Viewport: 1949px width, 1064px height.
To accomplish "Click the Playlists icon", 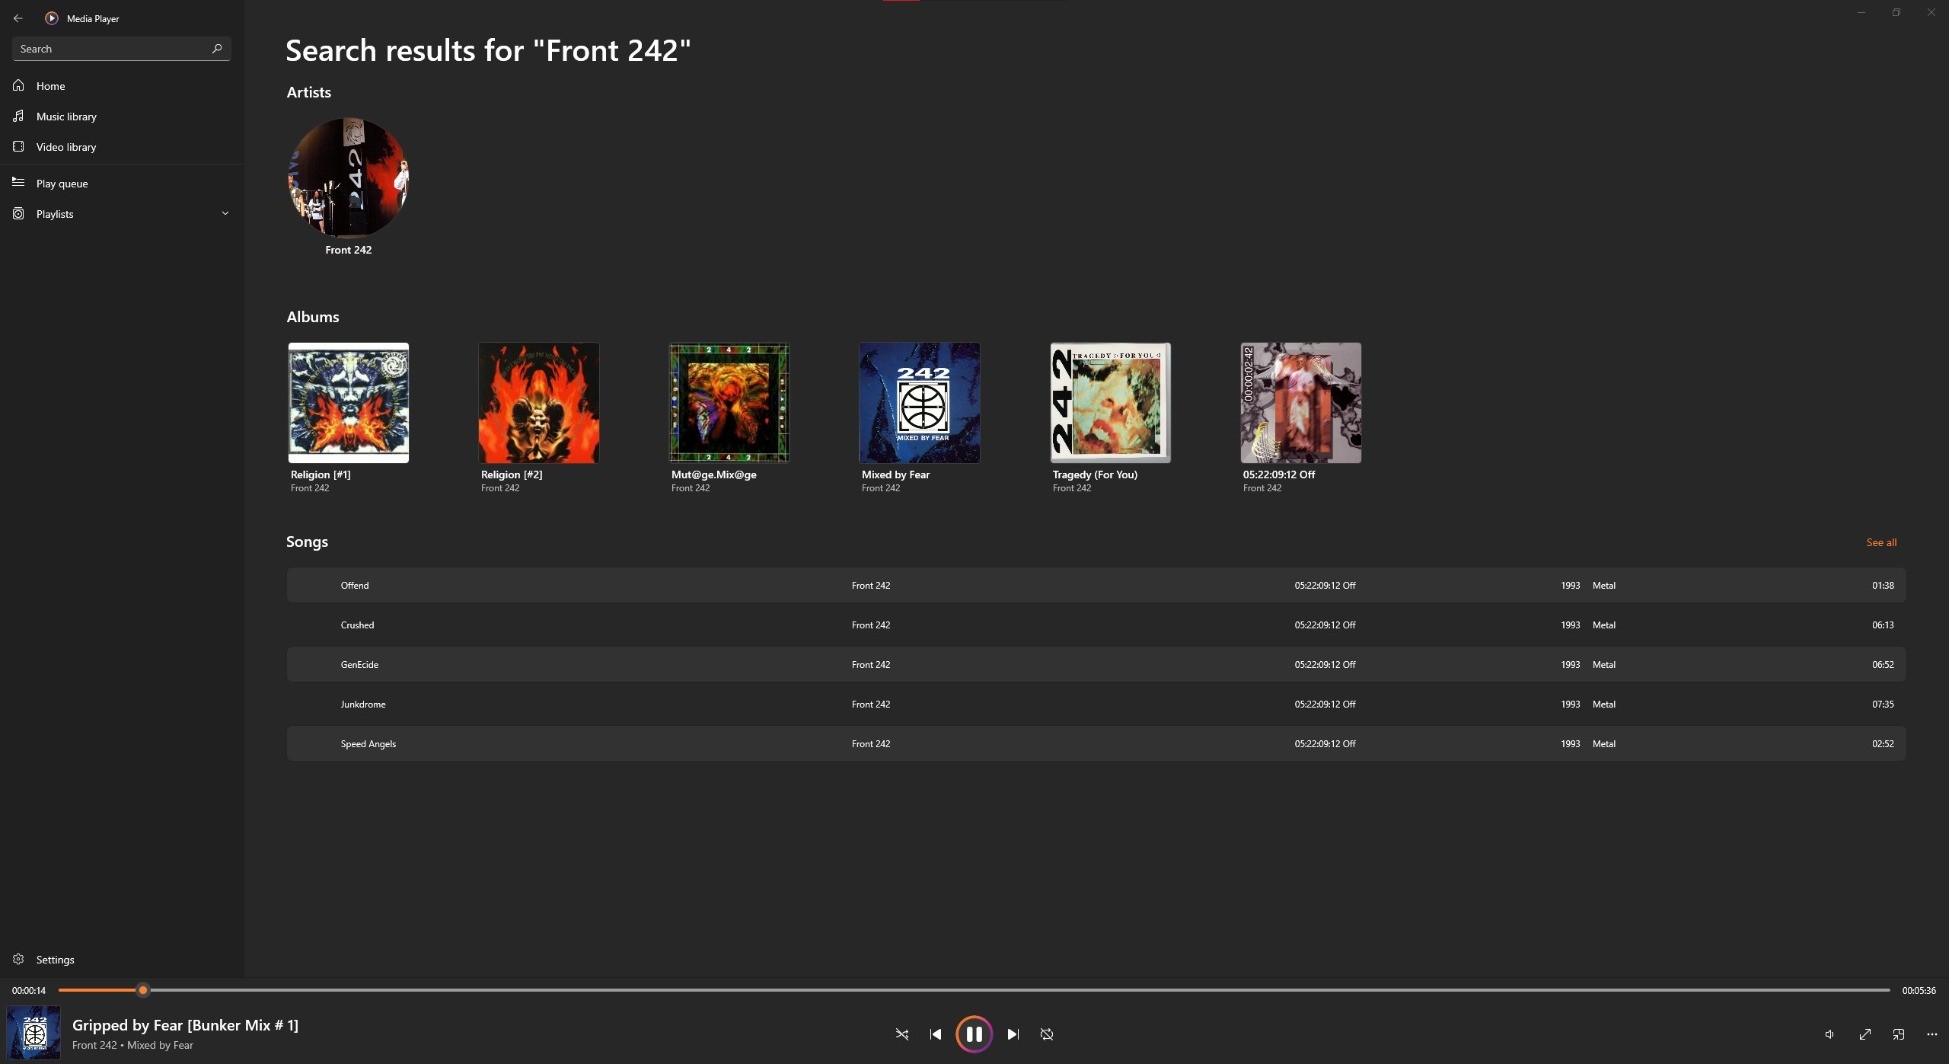I will tap(18, 214).
